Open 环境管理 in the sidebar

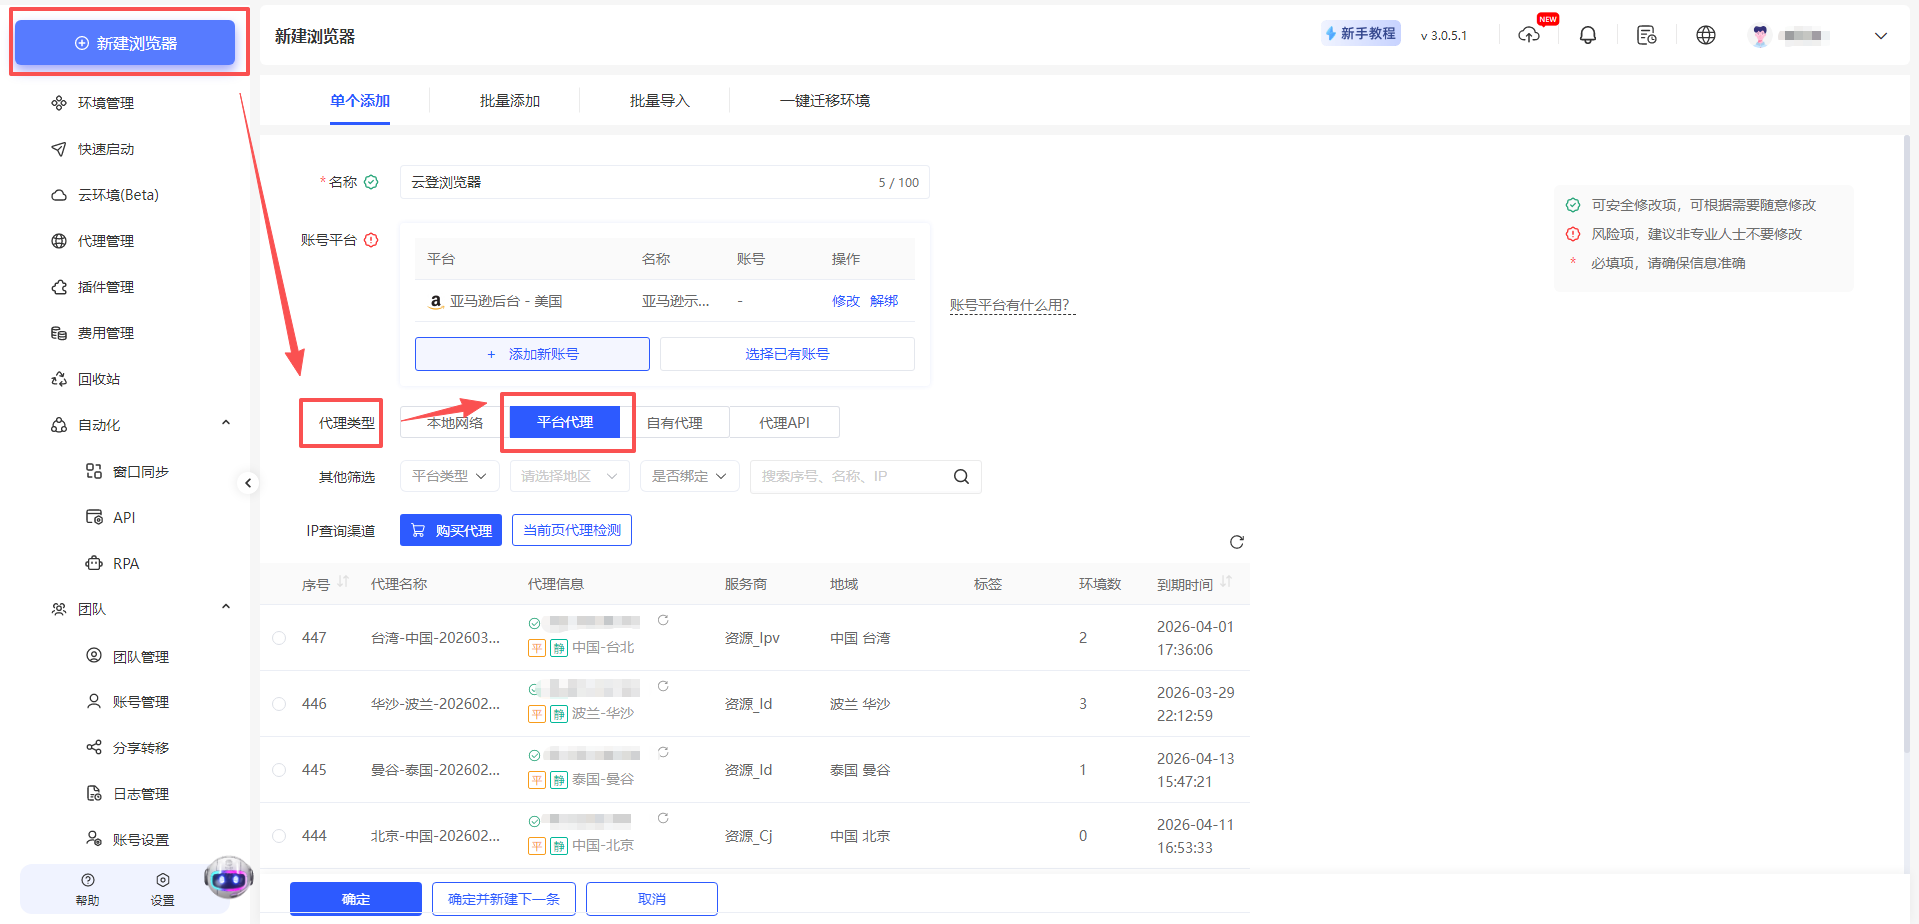click(104, 102)
